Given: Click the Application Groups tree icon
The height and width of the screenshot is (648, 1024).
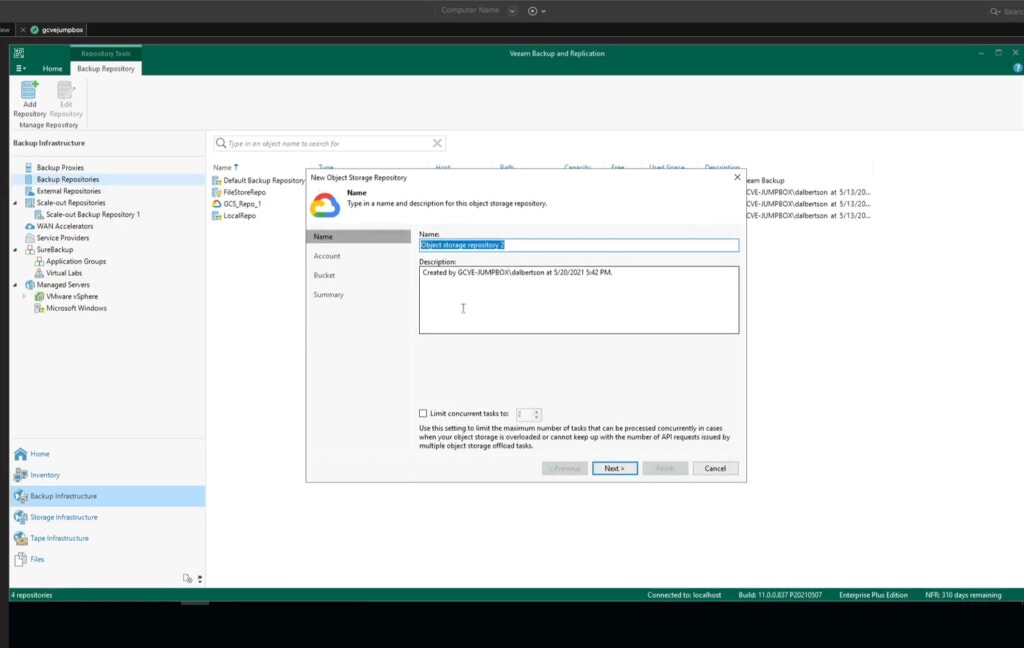Looking at the screenshot, I should 39,261.
